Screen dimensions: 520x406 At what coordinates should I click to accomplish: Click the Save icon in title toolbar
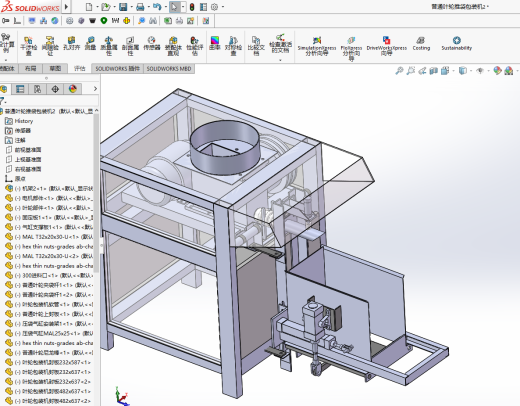(x=123, y=7)
